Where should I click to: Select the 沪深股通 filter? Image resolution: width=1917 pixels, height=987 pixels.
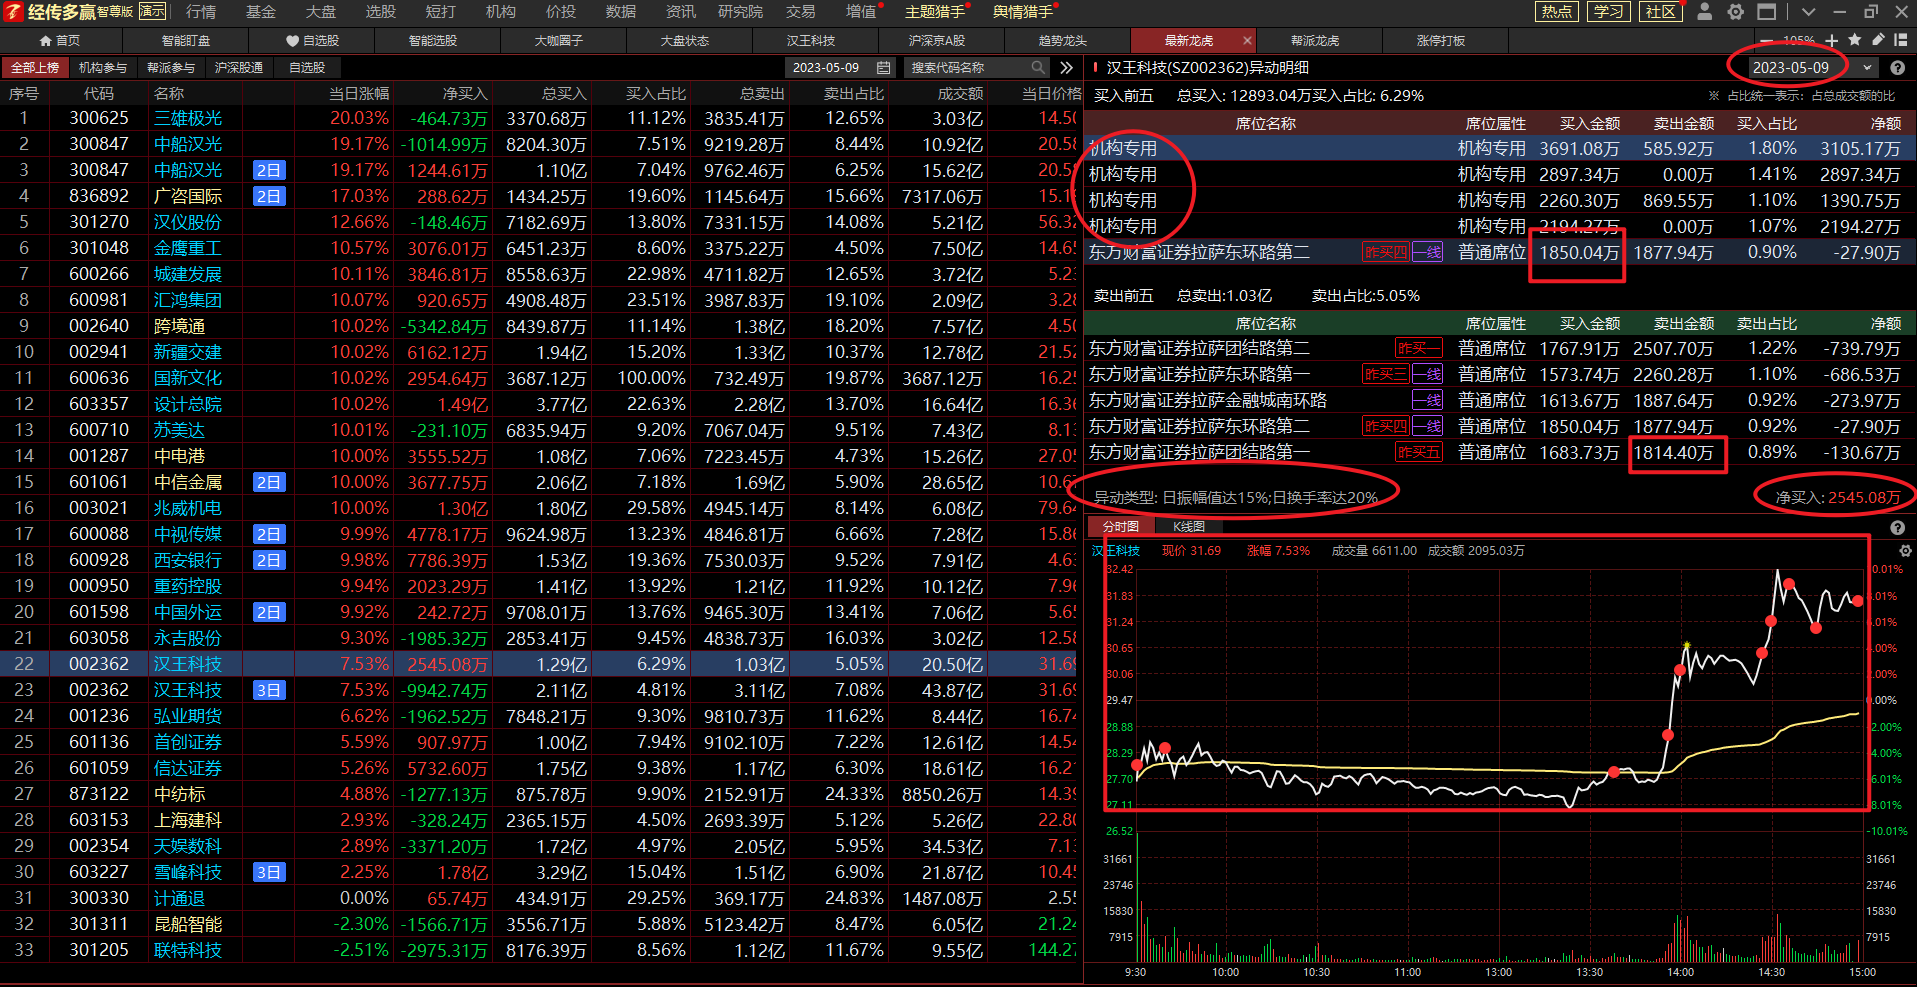[x=239, y=67]
